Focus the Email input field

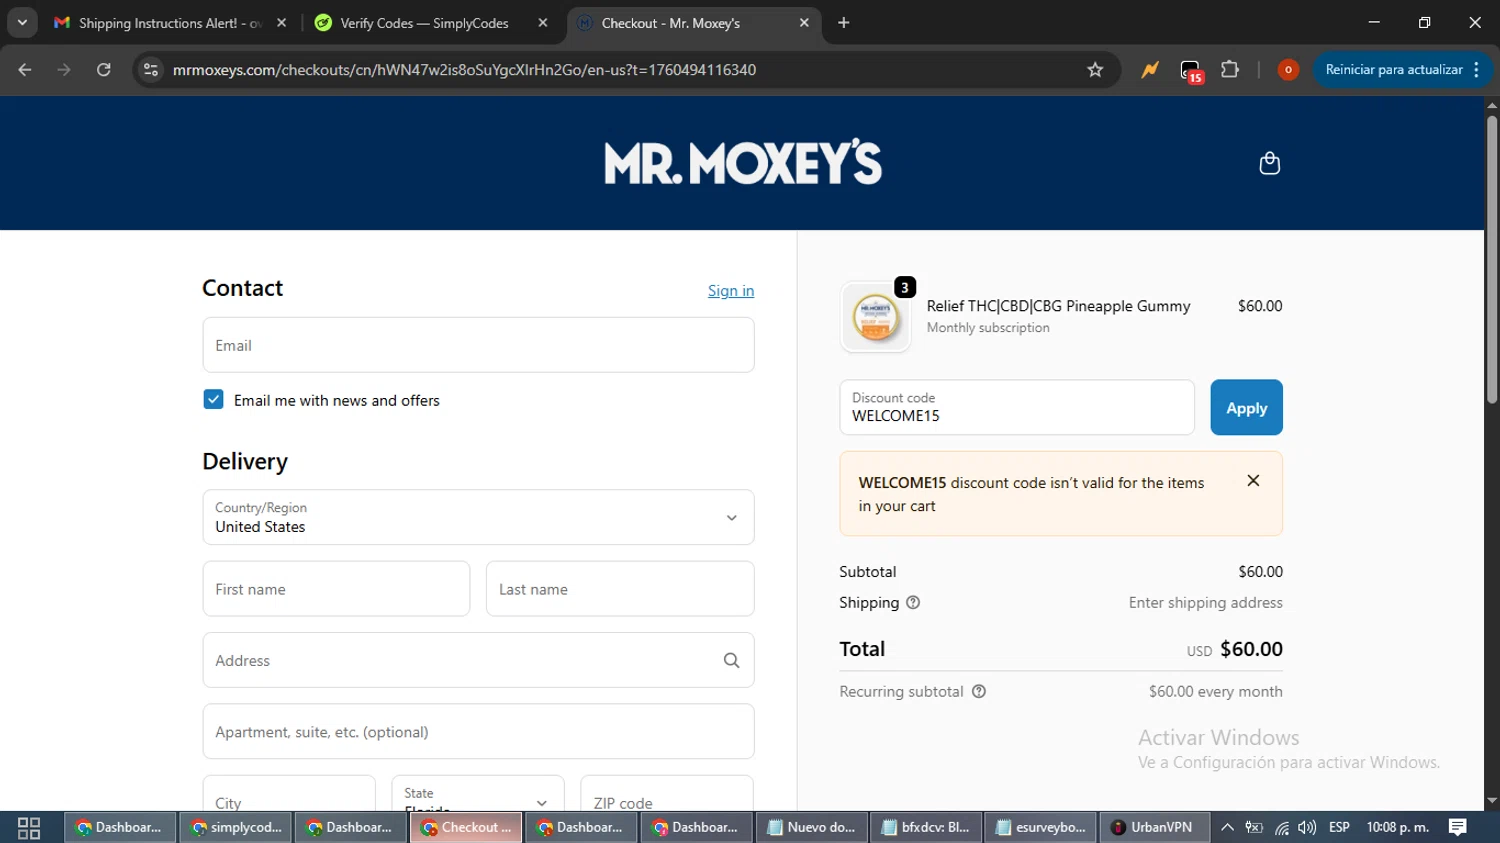[478, 345]
